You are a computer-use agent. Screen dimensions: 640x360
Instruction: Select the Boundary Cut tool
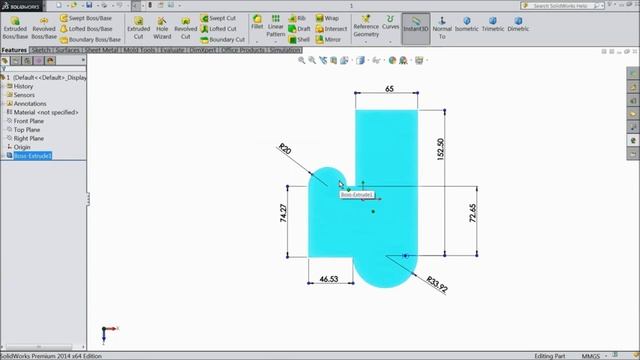tap(222, 40)
